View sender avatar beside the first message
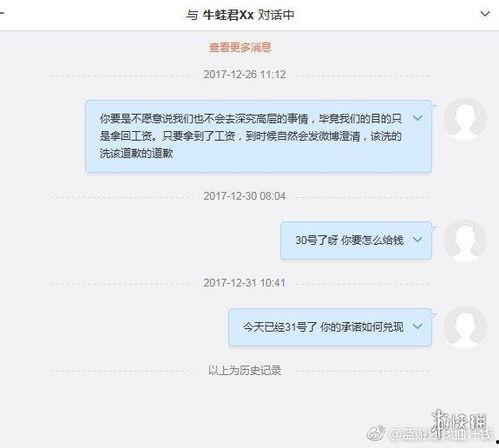499x448 pixels. click(465, 119)
